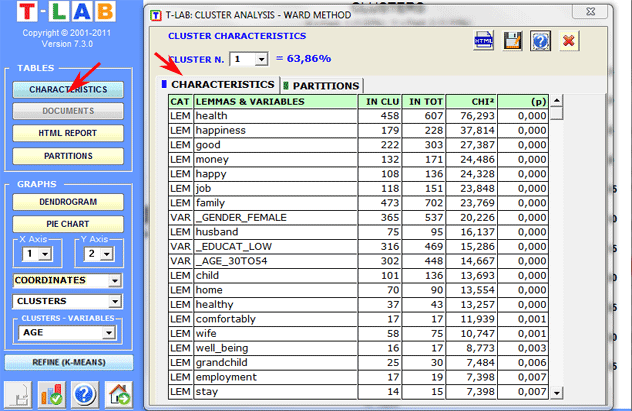
Task: Close the Cluster Analysis window
Action: (590, 11)
